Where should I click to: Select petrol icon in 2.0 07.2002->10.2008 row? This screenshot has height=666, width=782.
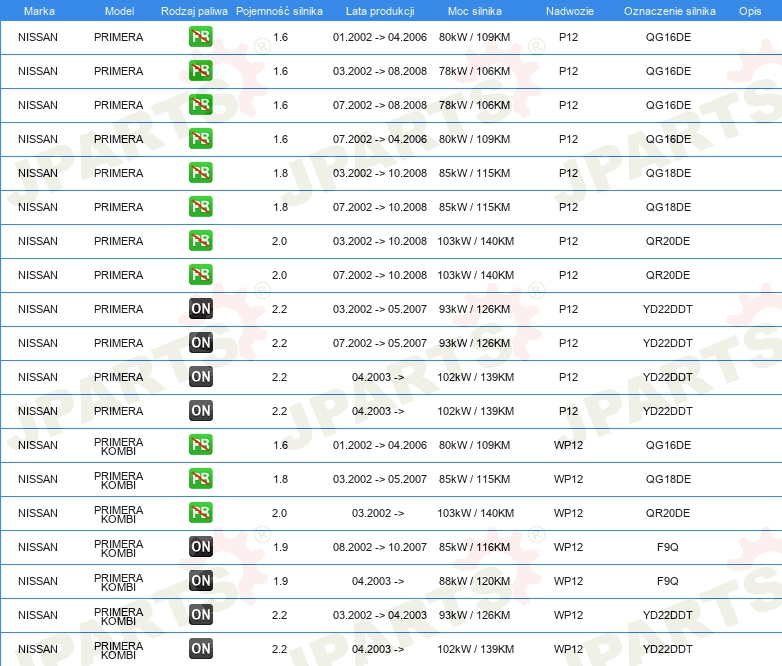point(200,274)
